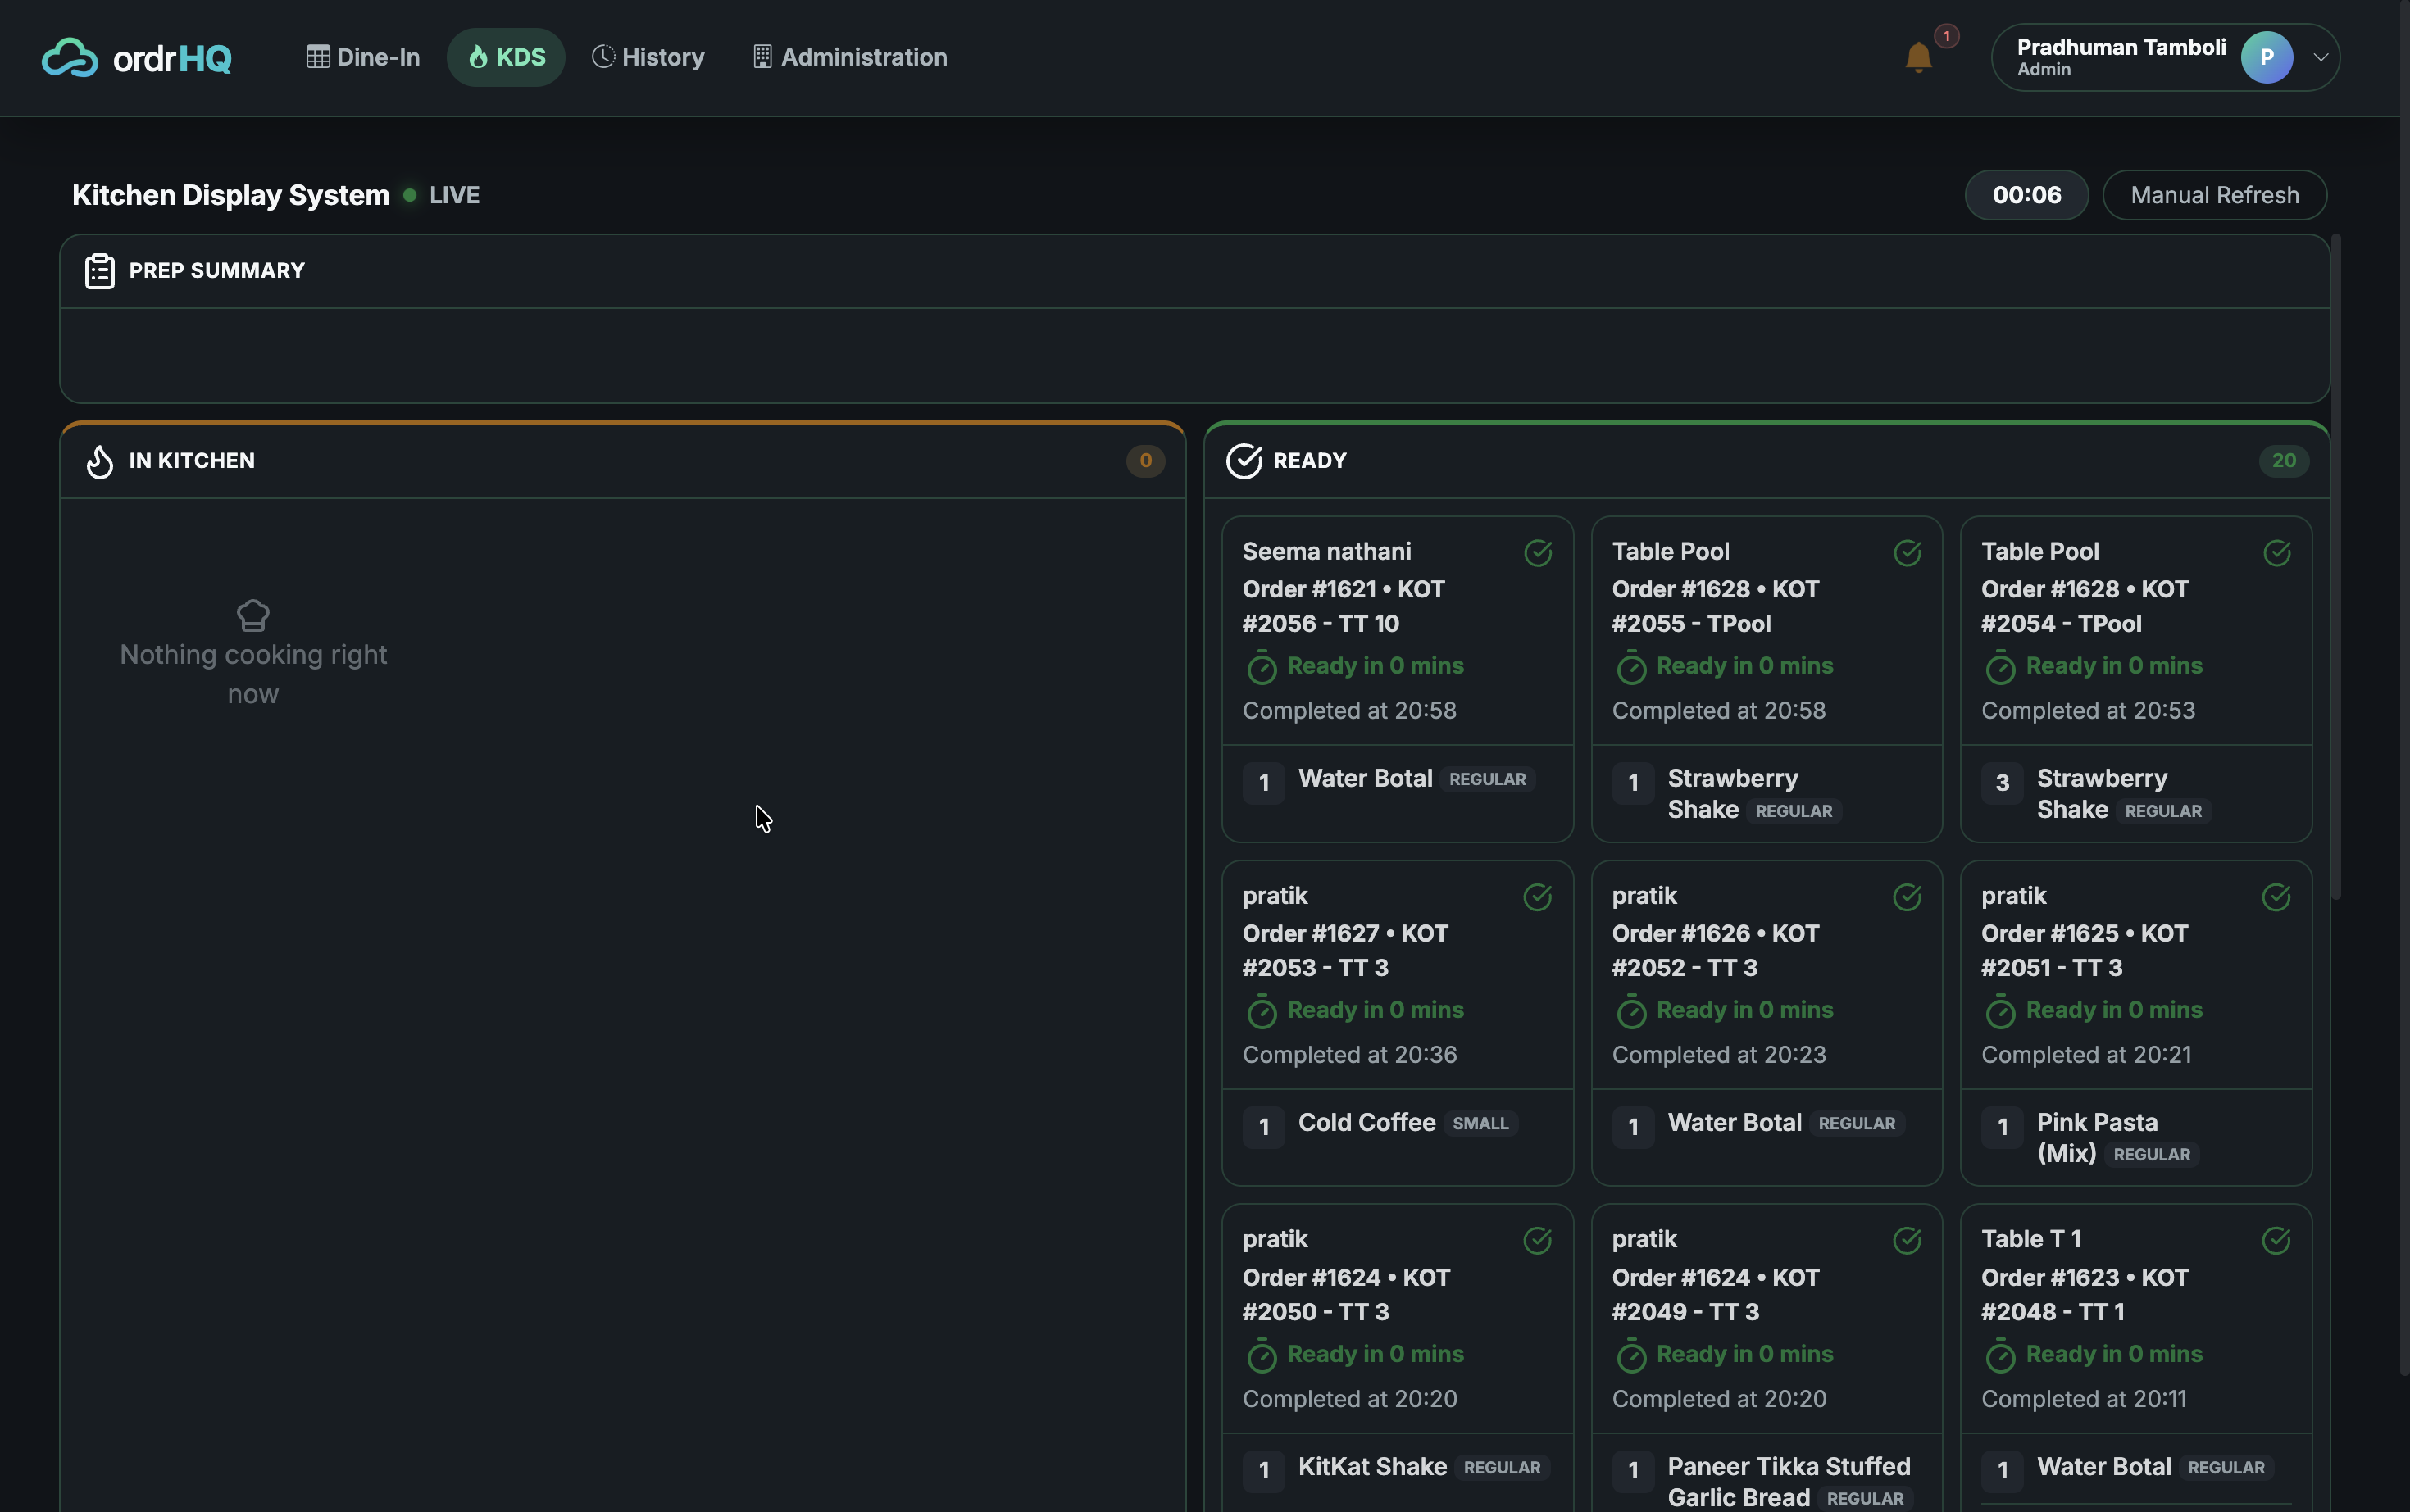
Task: Click the Prep Summary clipboard icon
Action: pyautogui.click(x=99, y=271)
